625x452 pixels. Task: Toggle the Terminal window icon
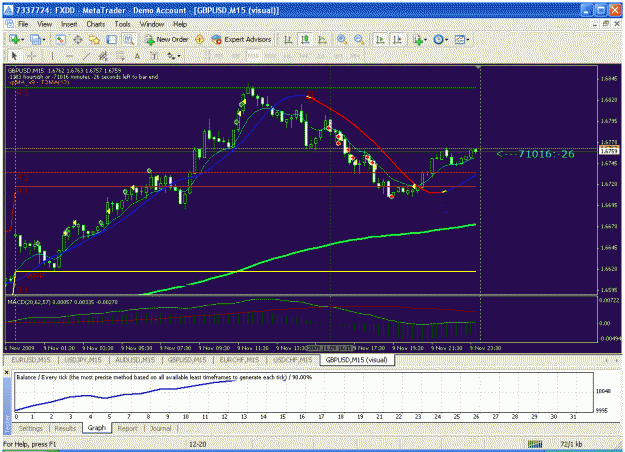112,39
